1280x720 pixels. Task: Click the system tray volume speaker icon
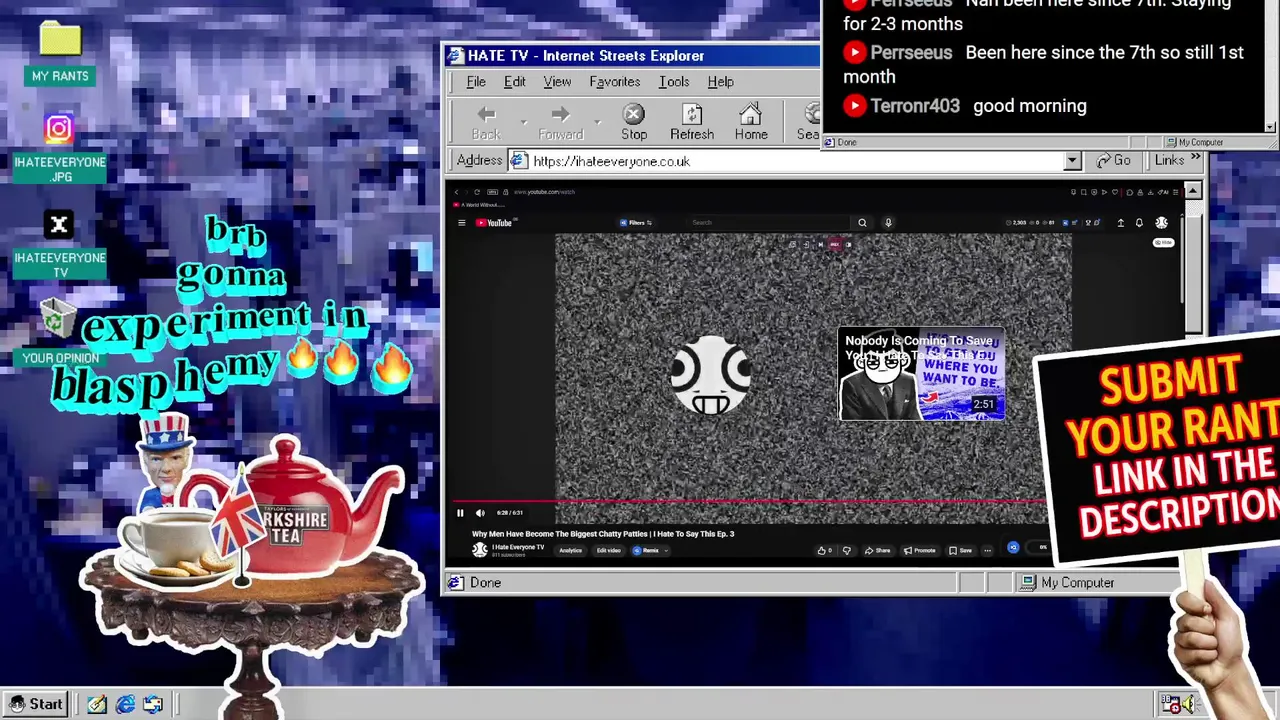pos(1187,705)
